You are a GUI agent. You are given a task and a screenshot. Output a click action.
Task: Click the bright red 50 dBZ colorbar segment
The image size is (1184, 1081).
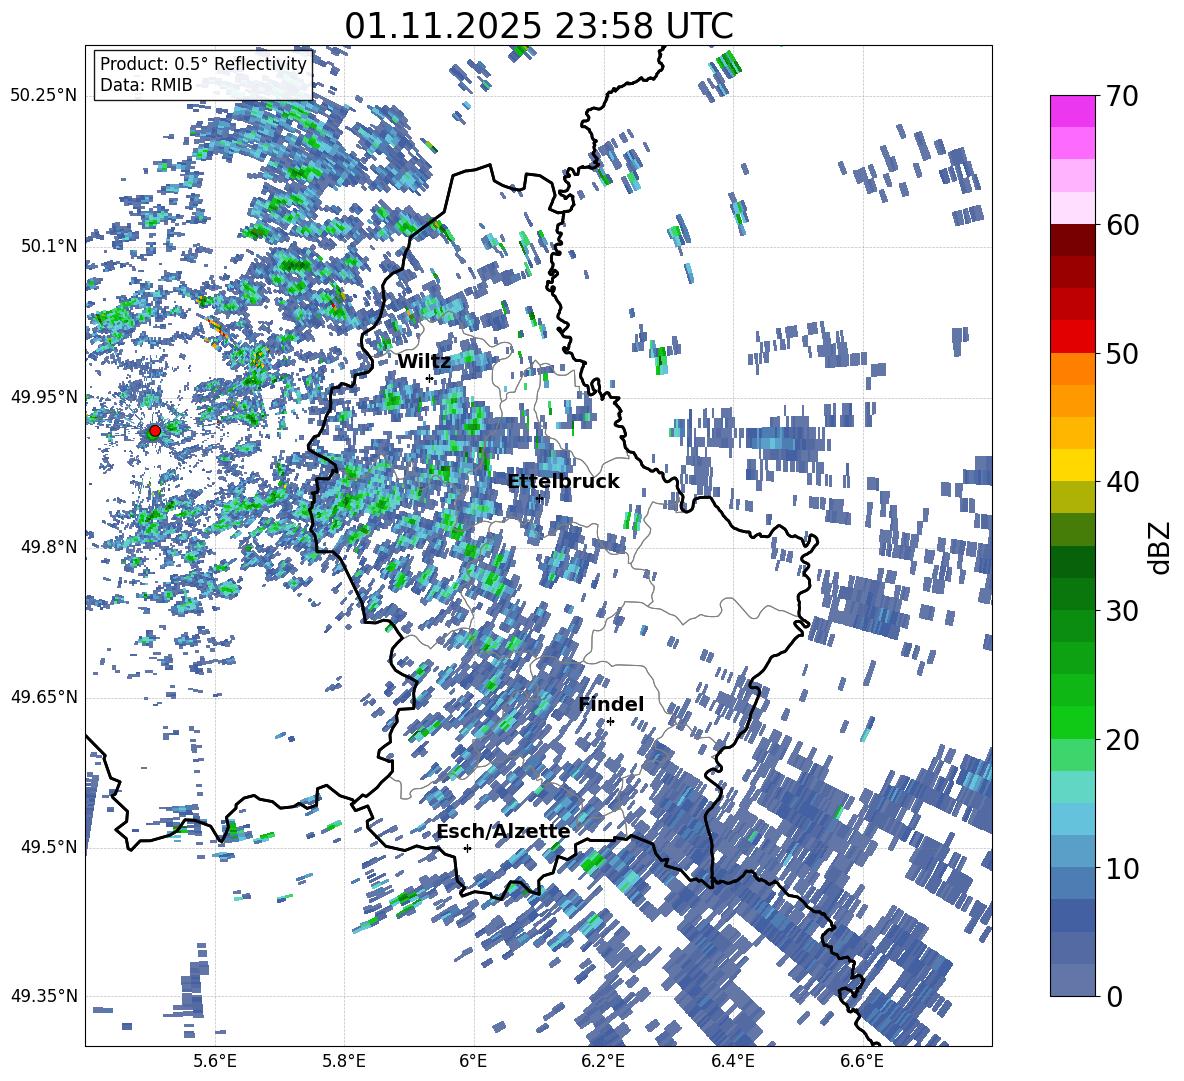(1072, 337)
